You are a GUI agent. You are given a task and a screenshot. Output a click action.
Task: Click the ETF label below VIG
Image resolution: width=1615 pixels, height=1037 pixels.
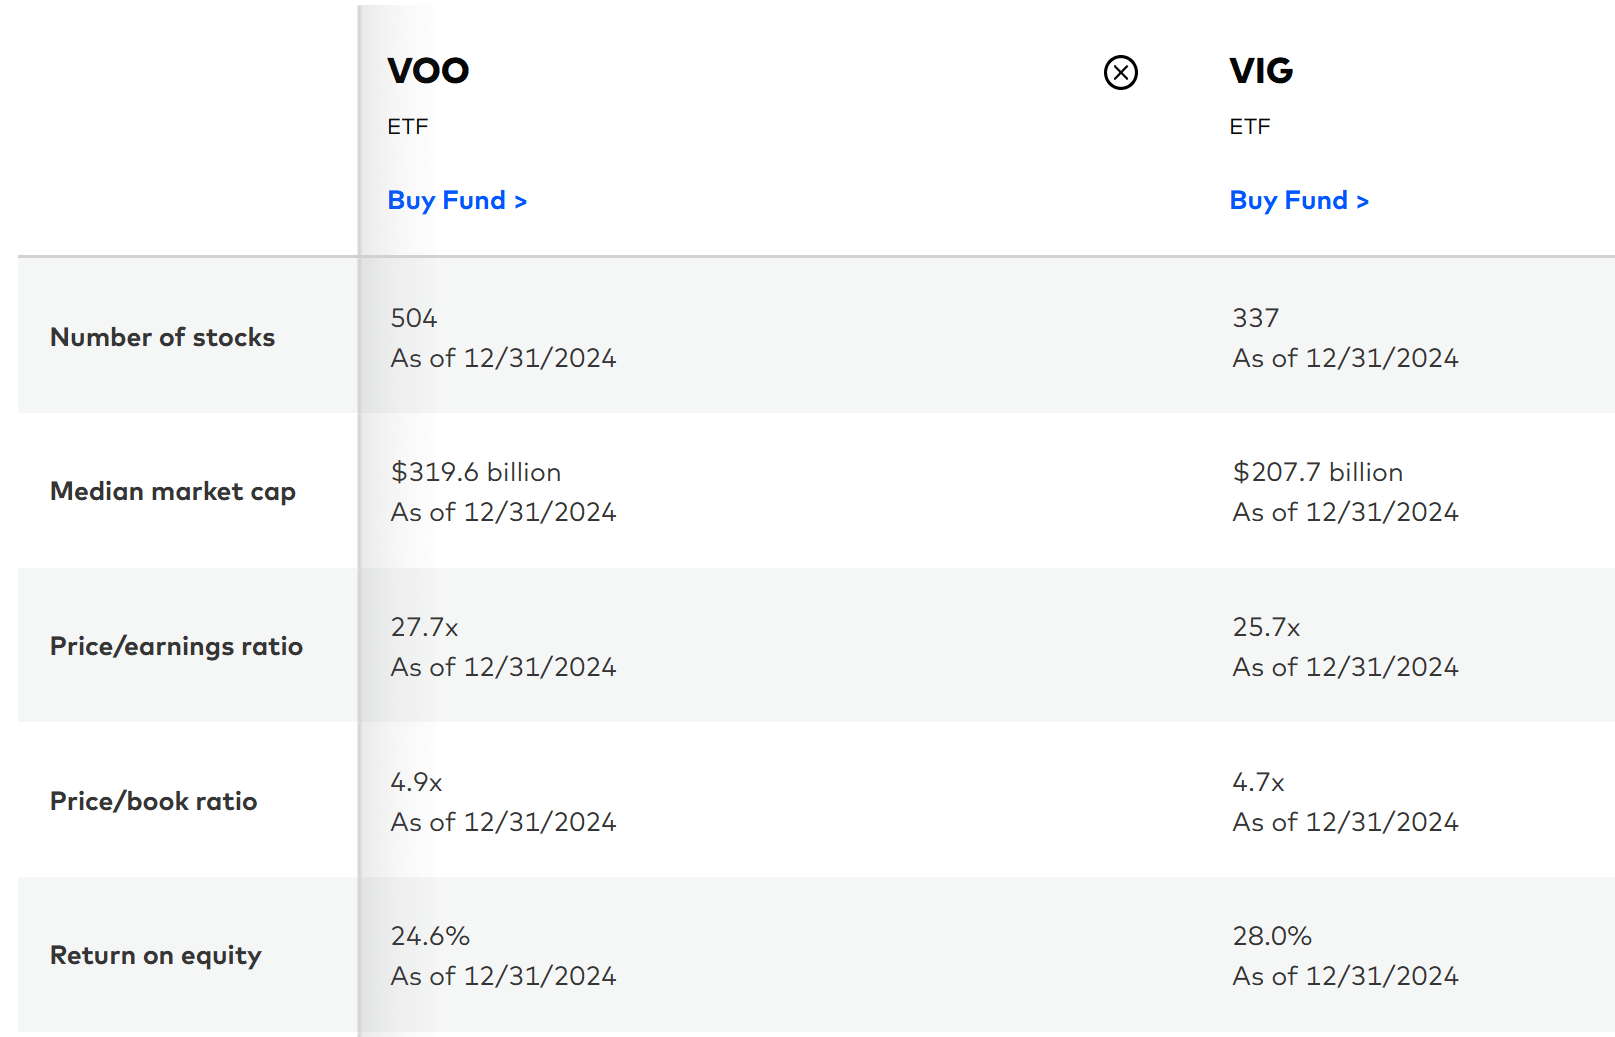1249,126
